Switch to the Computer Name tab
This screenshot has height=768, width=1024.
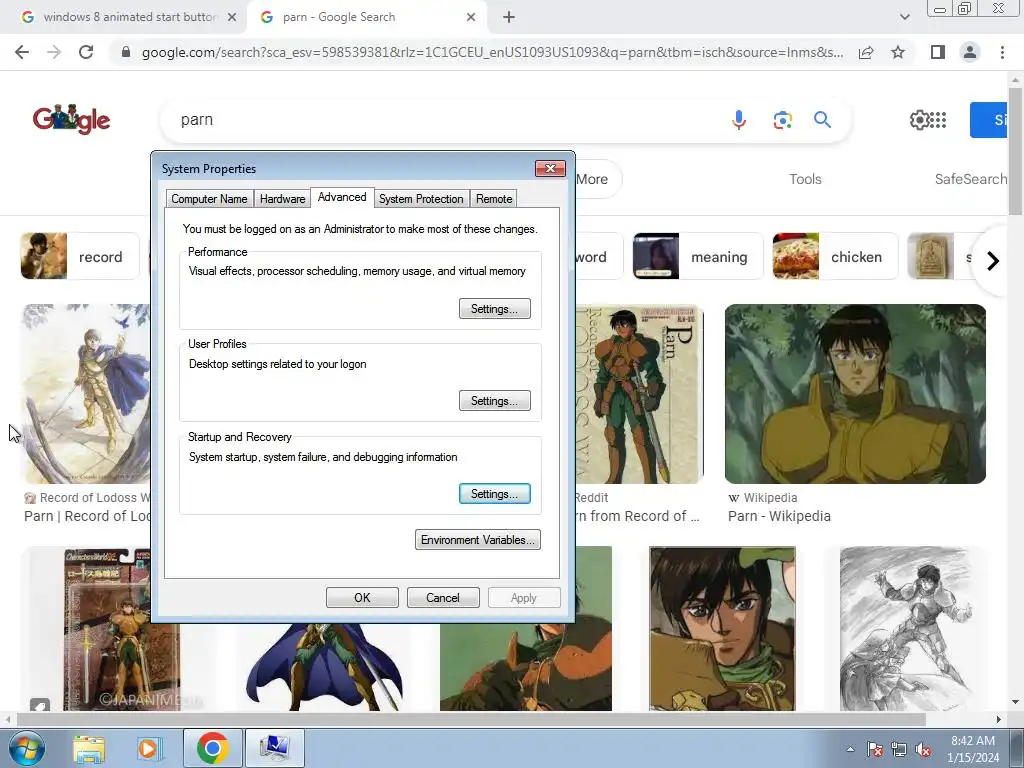[209, 199]
